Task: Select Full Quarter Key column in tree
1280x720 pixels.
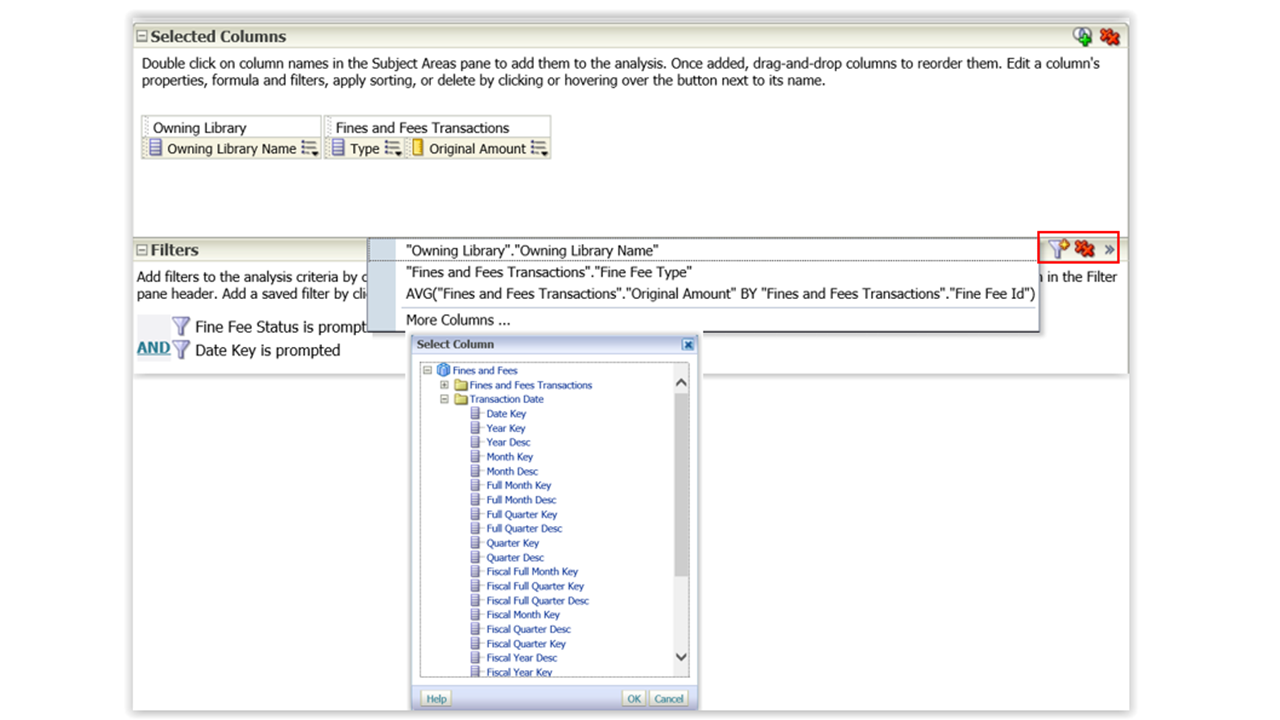Action: point(522,514)
